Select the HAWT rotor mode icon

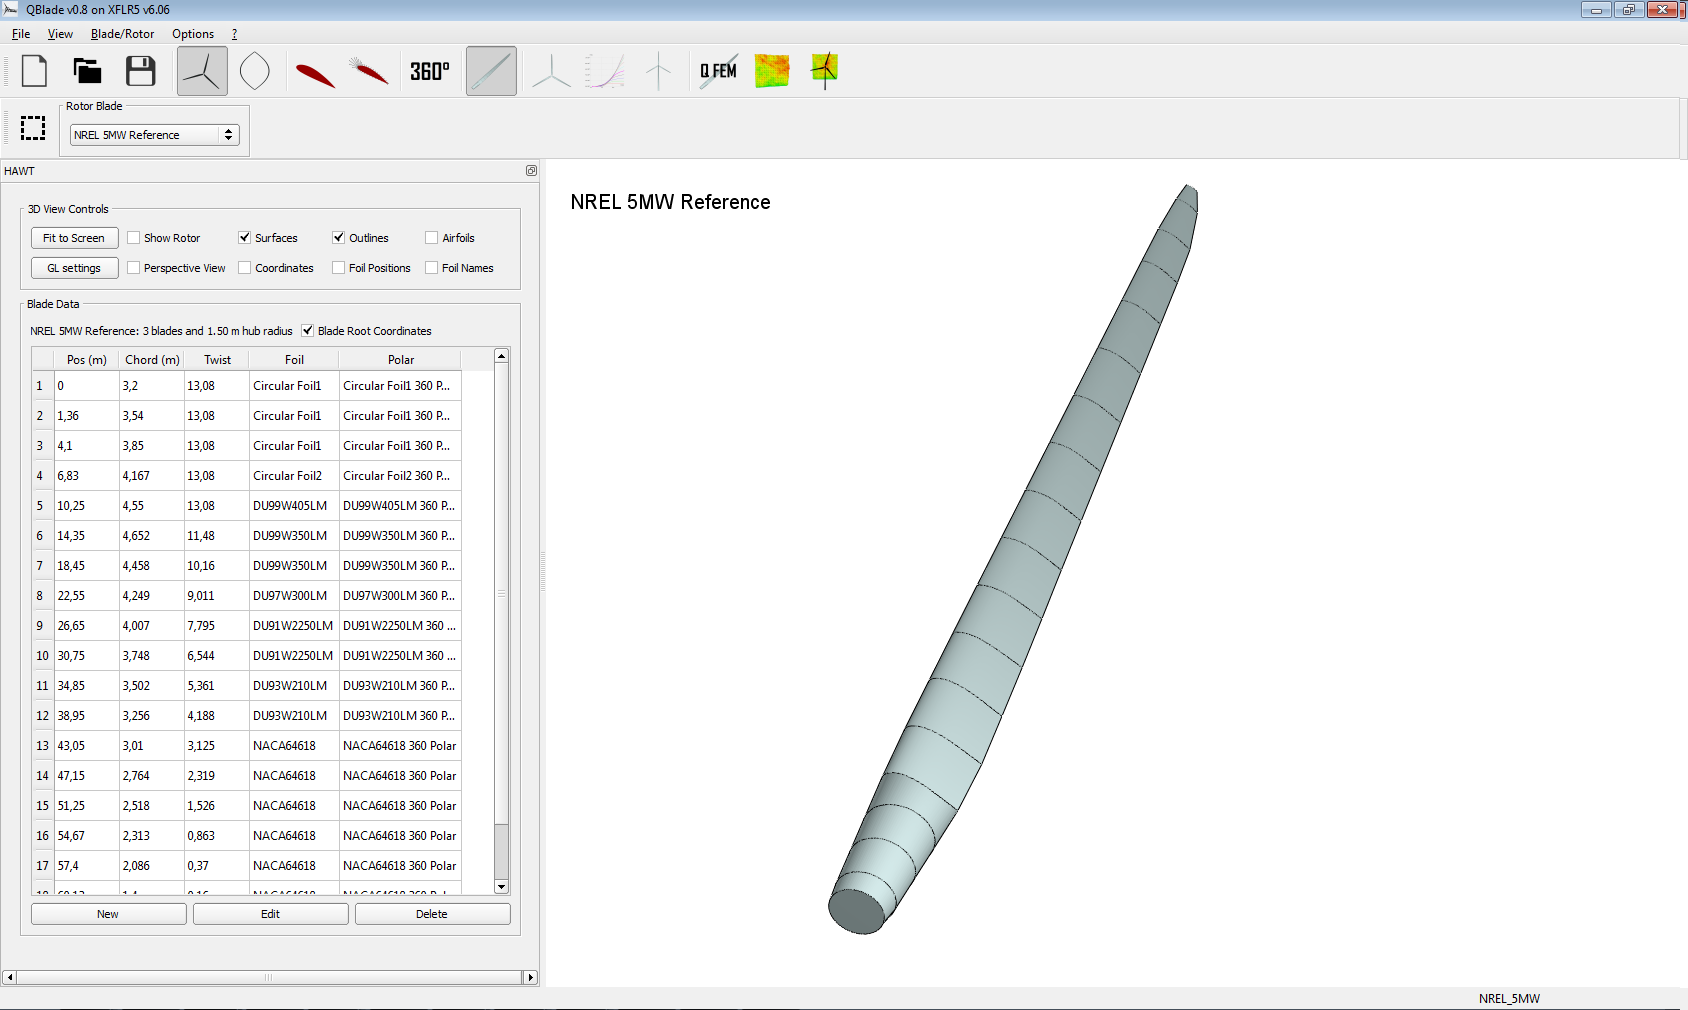202,71
